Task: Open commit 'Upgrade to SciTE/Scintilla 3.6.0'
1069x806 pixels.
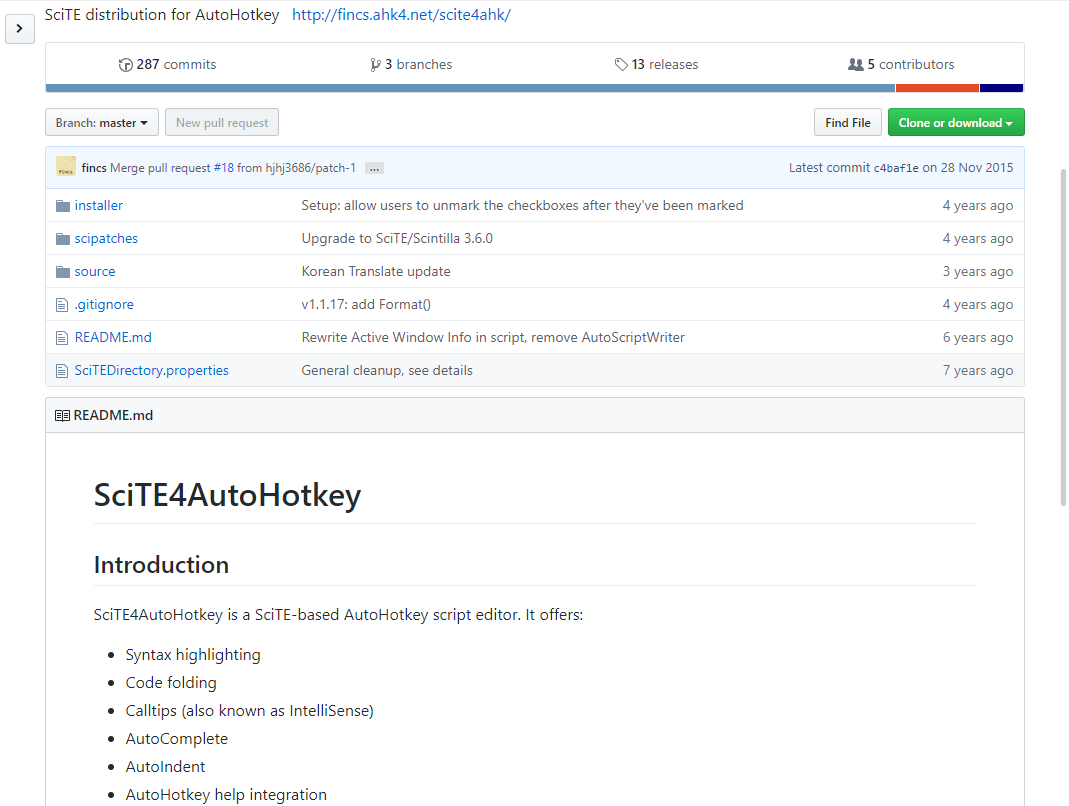Action: pos(397,238)
